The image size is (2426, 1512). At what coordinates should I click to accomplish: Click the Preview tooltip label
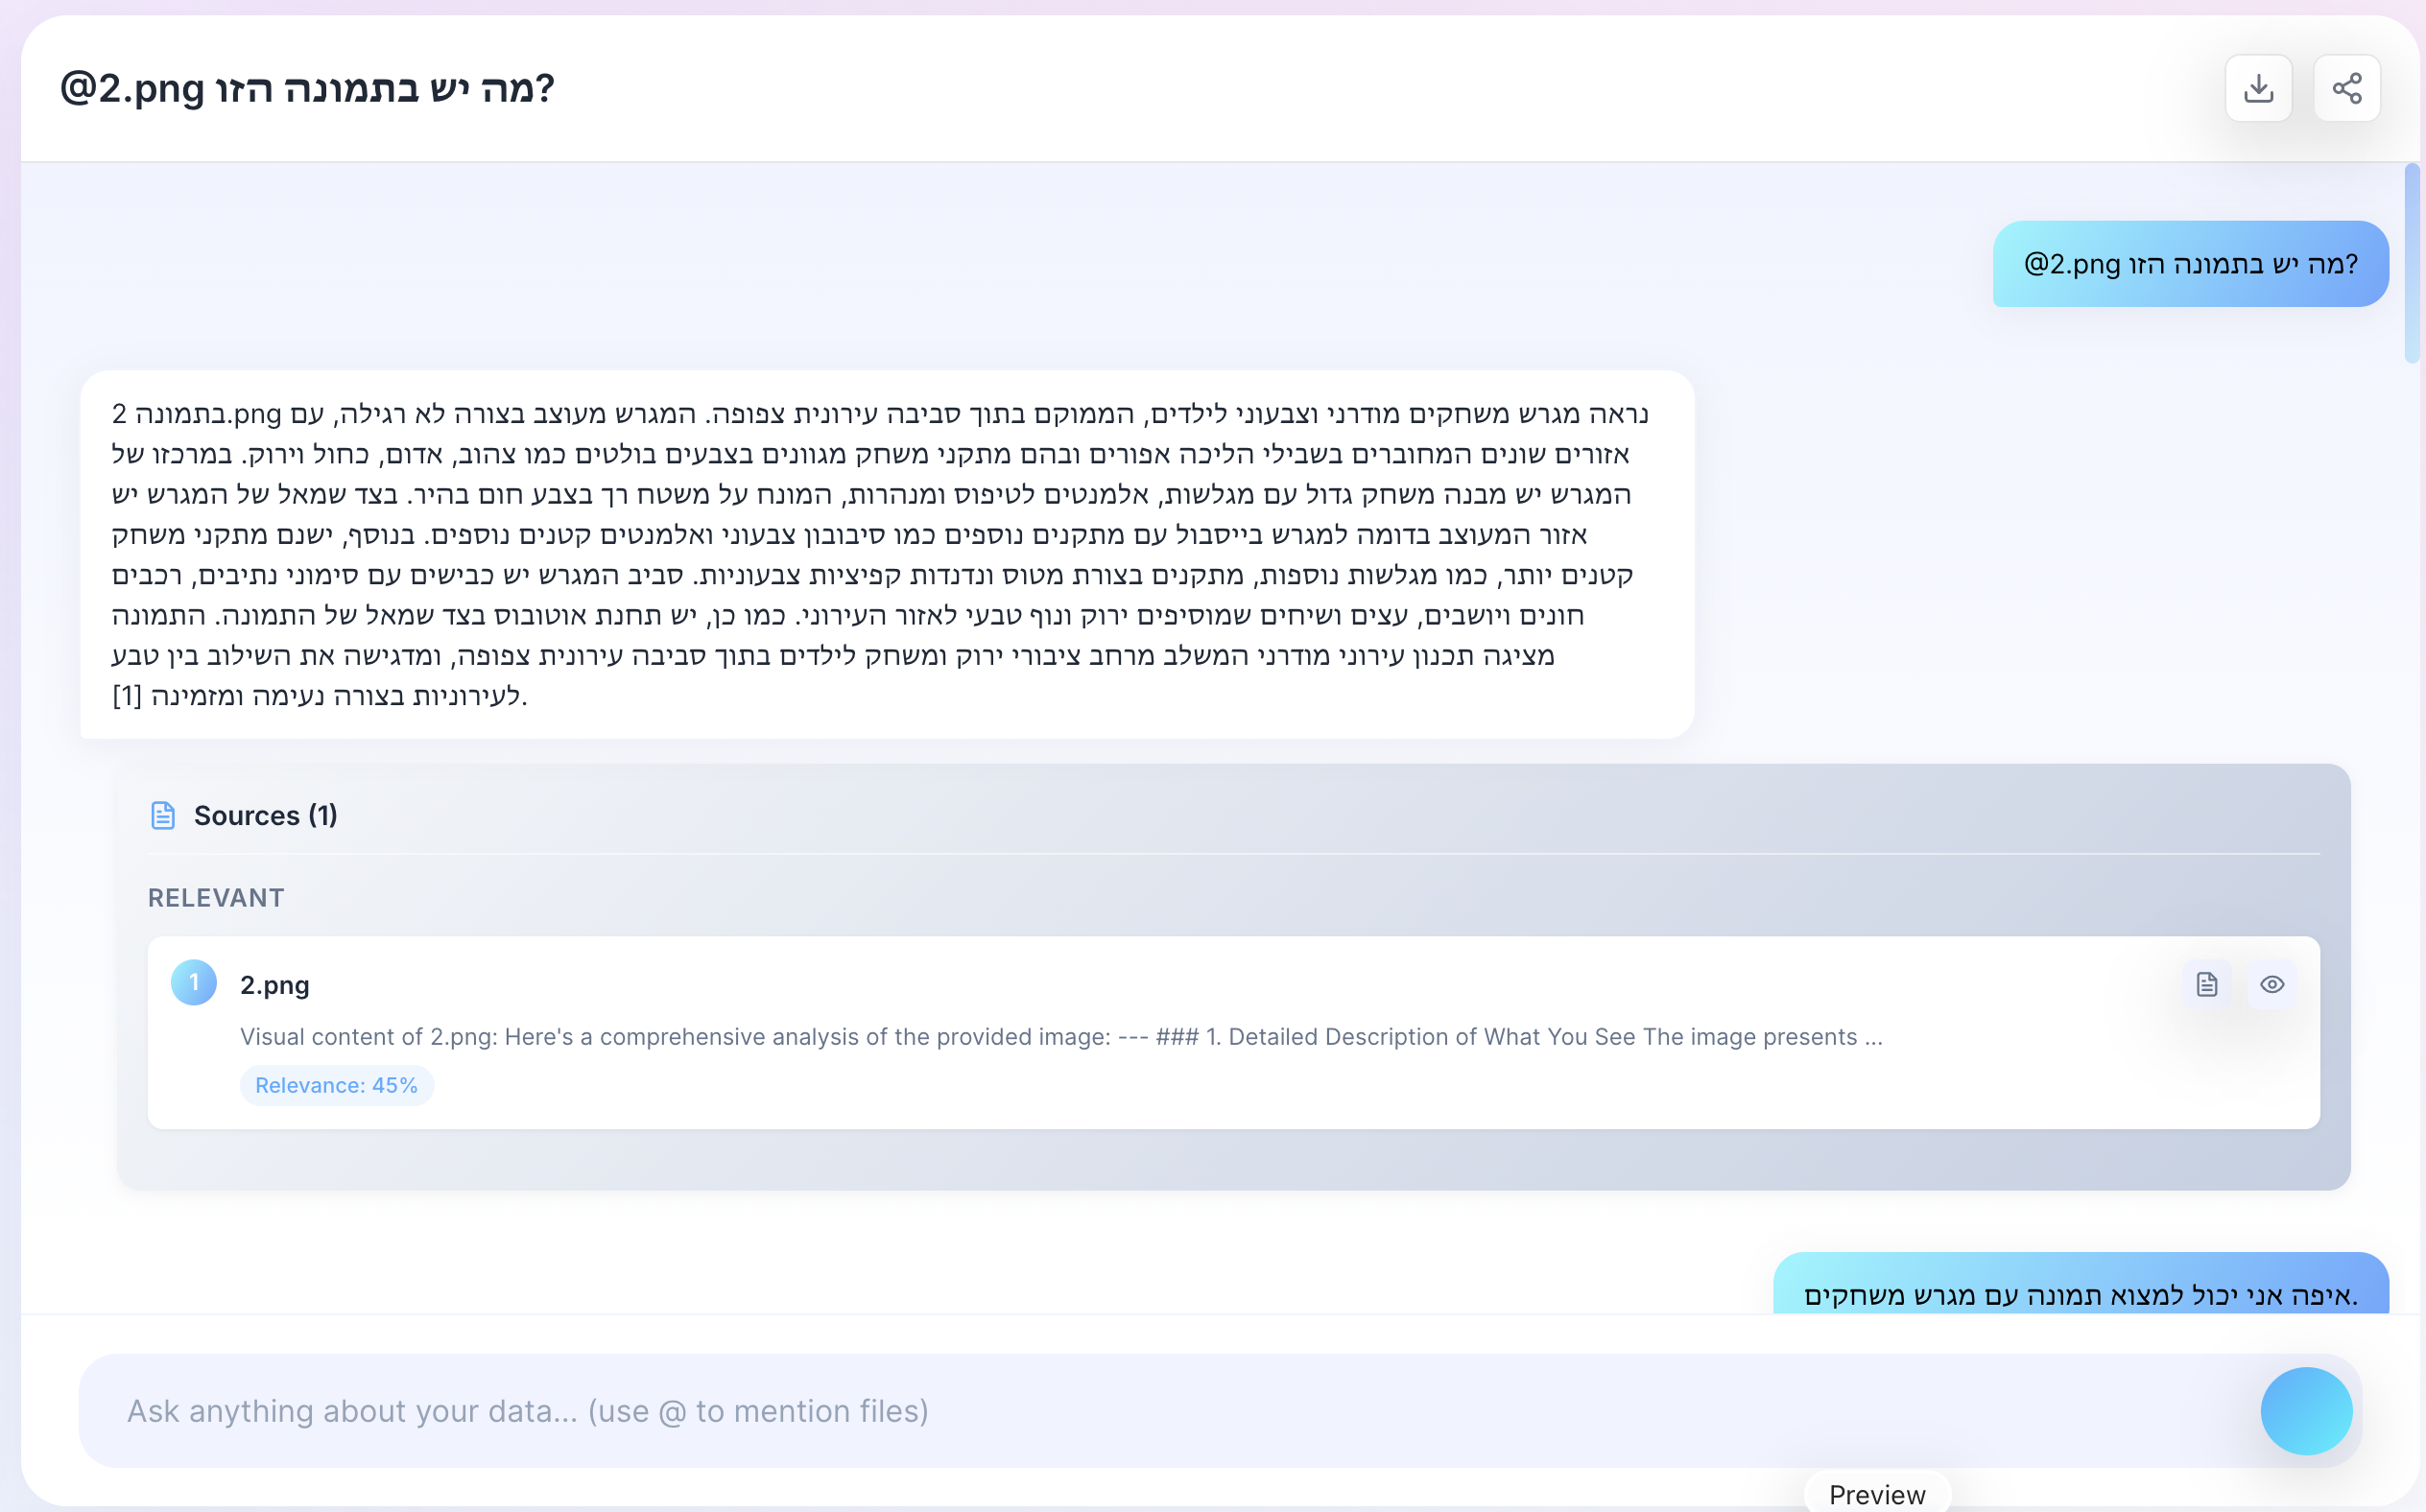click(x=1876, y=1494)
